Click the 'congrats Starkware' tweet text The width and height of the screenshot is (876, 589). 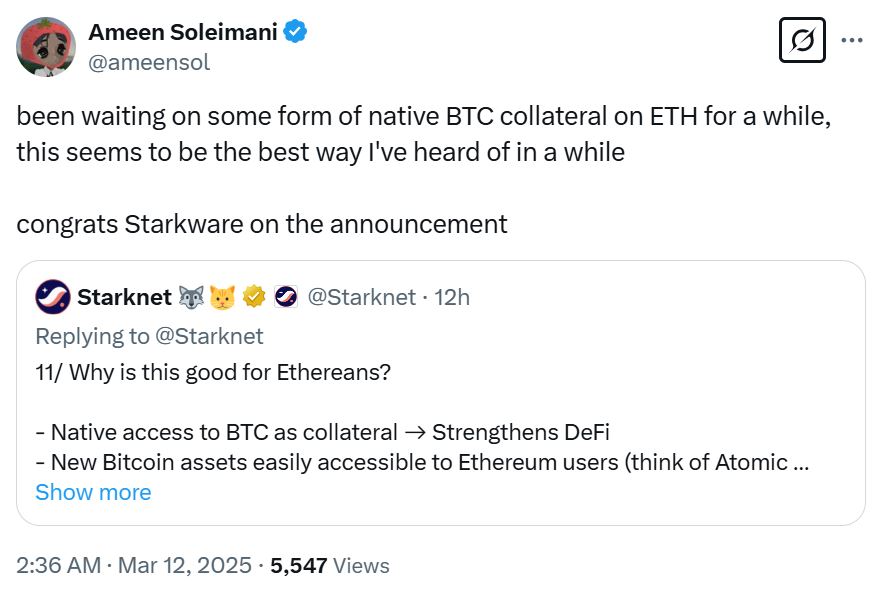coord(262,223)
